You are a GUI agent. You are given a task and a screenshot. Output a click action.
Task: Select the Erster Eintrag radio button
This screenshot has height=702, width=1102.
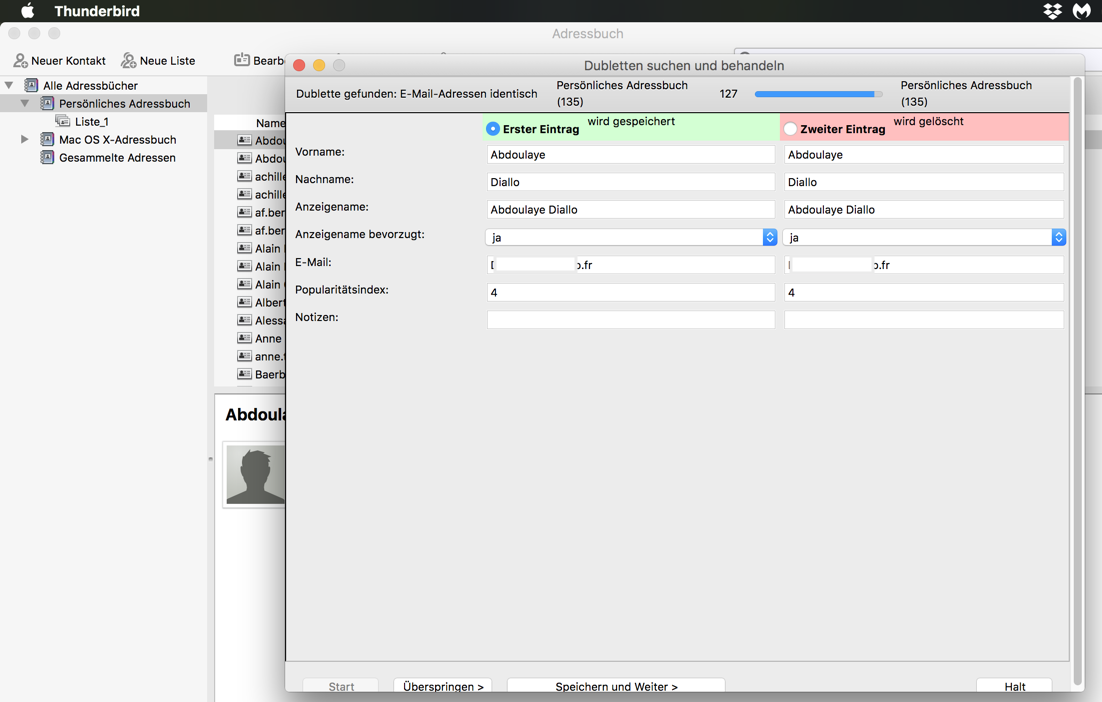point(493,129)
